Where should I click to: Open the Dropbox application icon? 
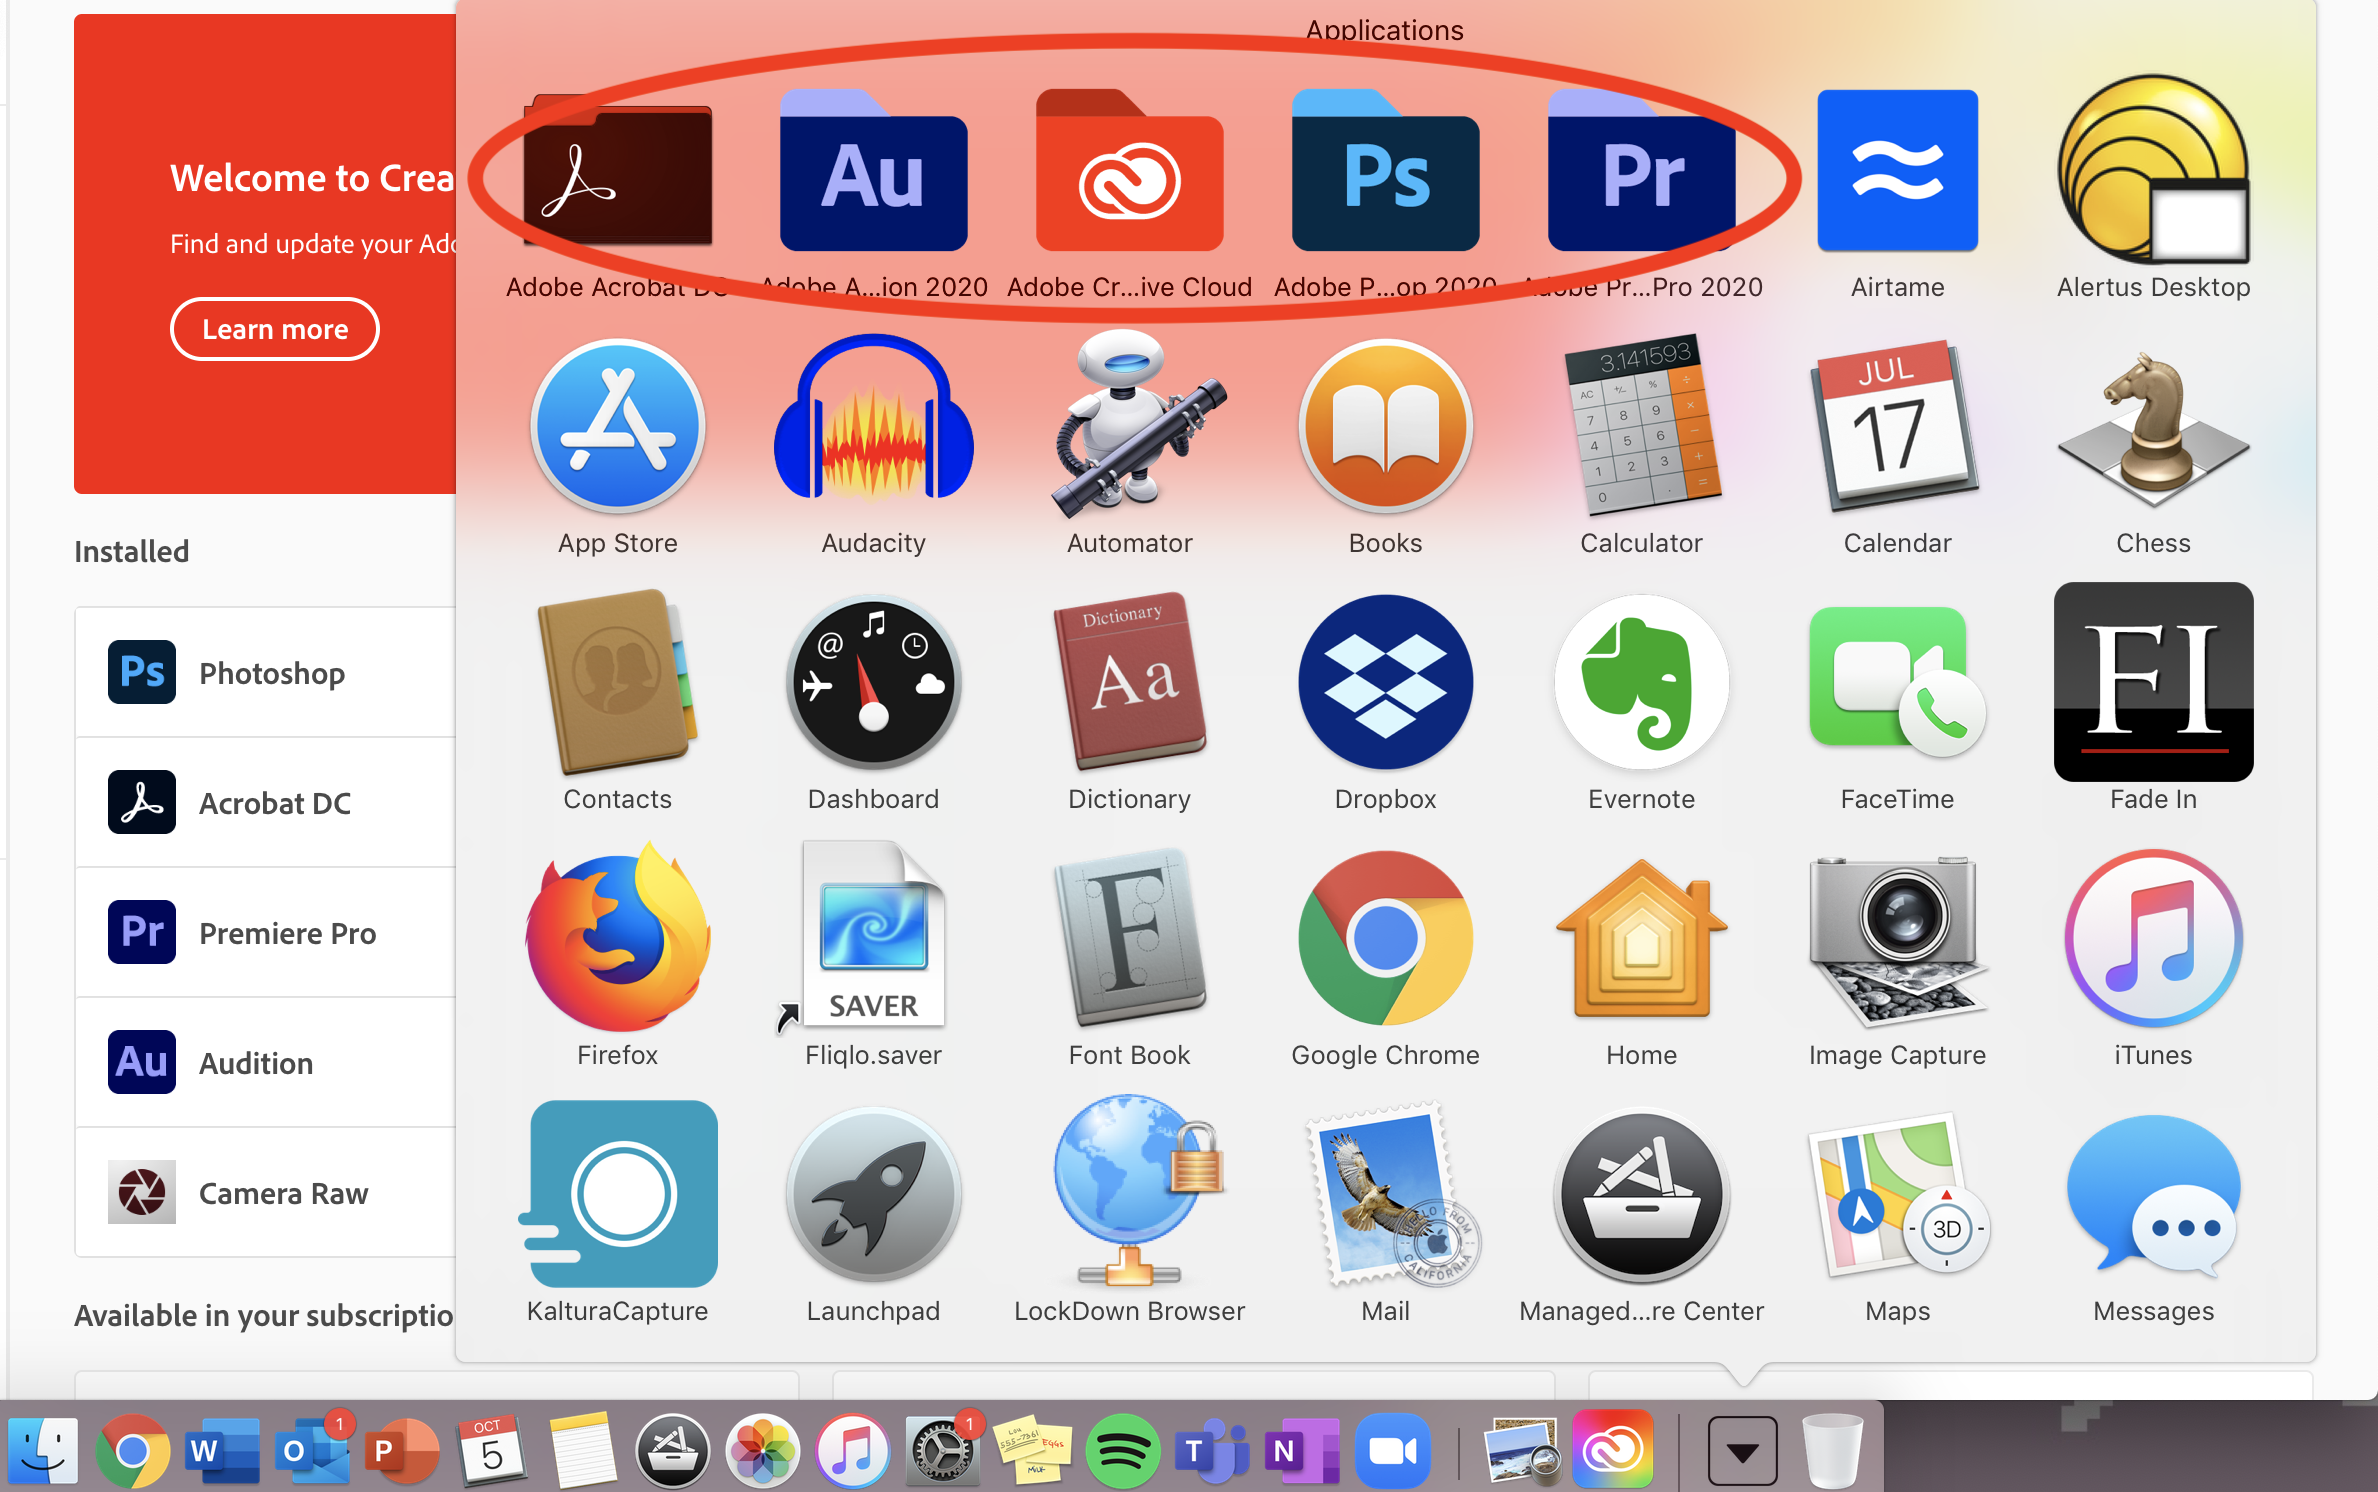pyautogui.click(x=1385, y=683)
